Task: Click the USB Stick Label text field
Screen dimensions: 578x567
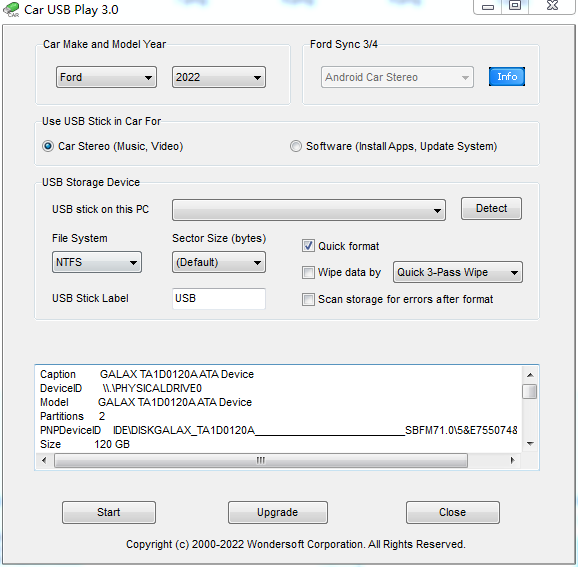Action: 219,299
